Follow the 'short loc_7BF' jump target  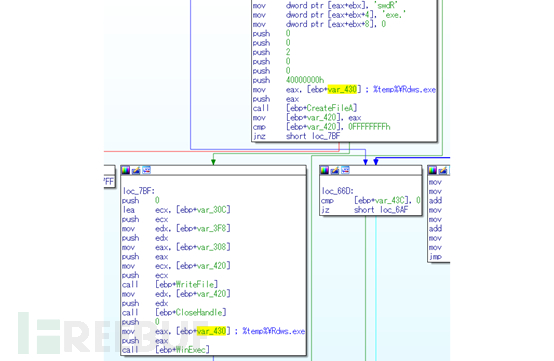(313, 136)
